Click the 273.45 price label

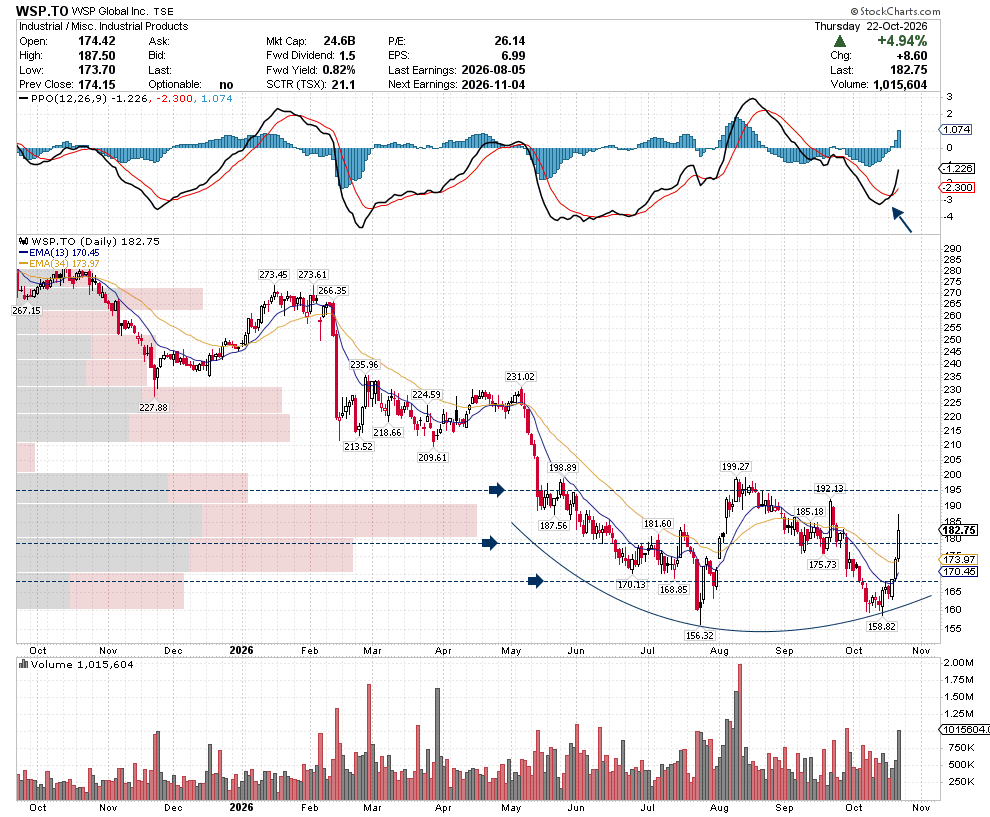coord(273,275)
